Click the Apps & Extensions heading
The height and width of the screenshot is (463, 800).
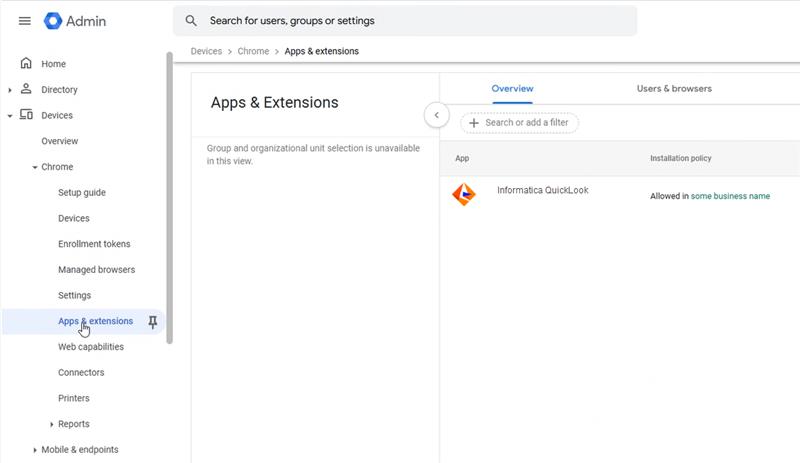tap(274, 103)
